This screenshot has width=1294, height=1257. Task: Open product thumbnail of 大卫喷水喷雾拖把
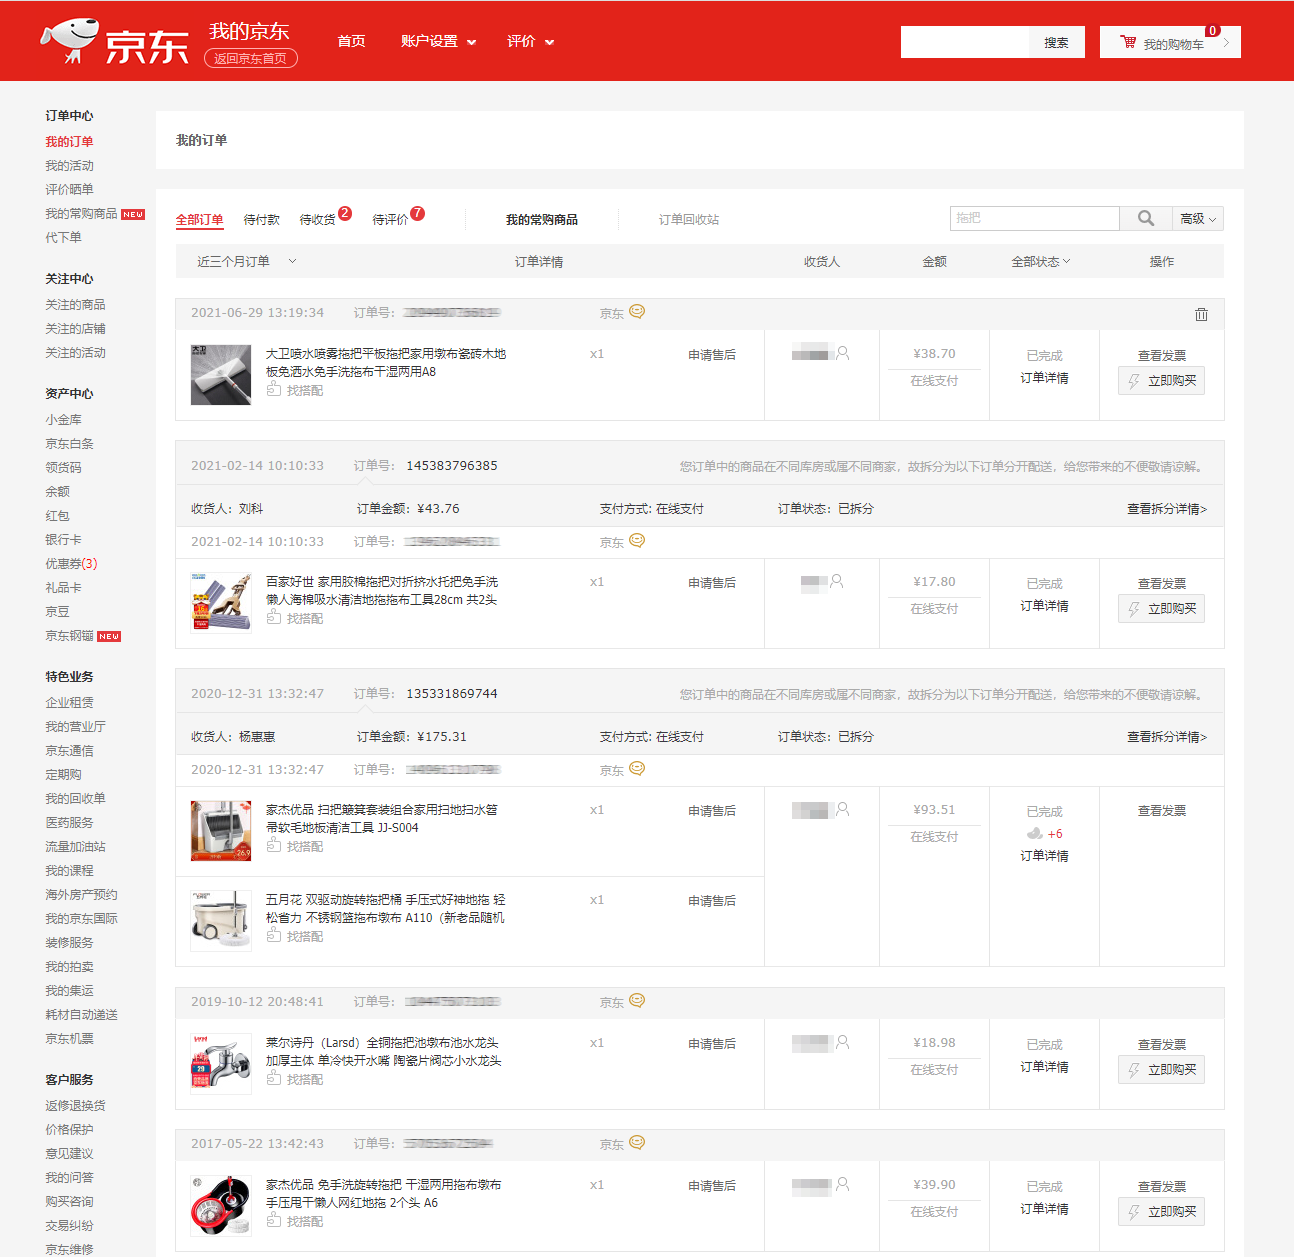pyautogui.click(x=221, y=375)
